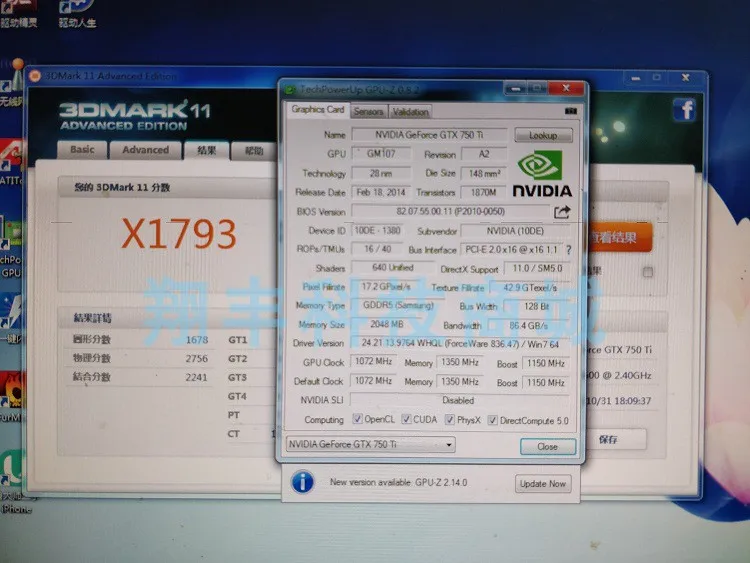Click the Update Now button
Viewport: 750px width, 563px height.
[542, 484]
